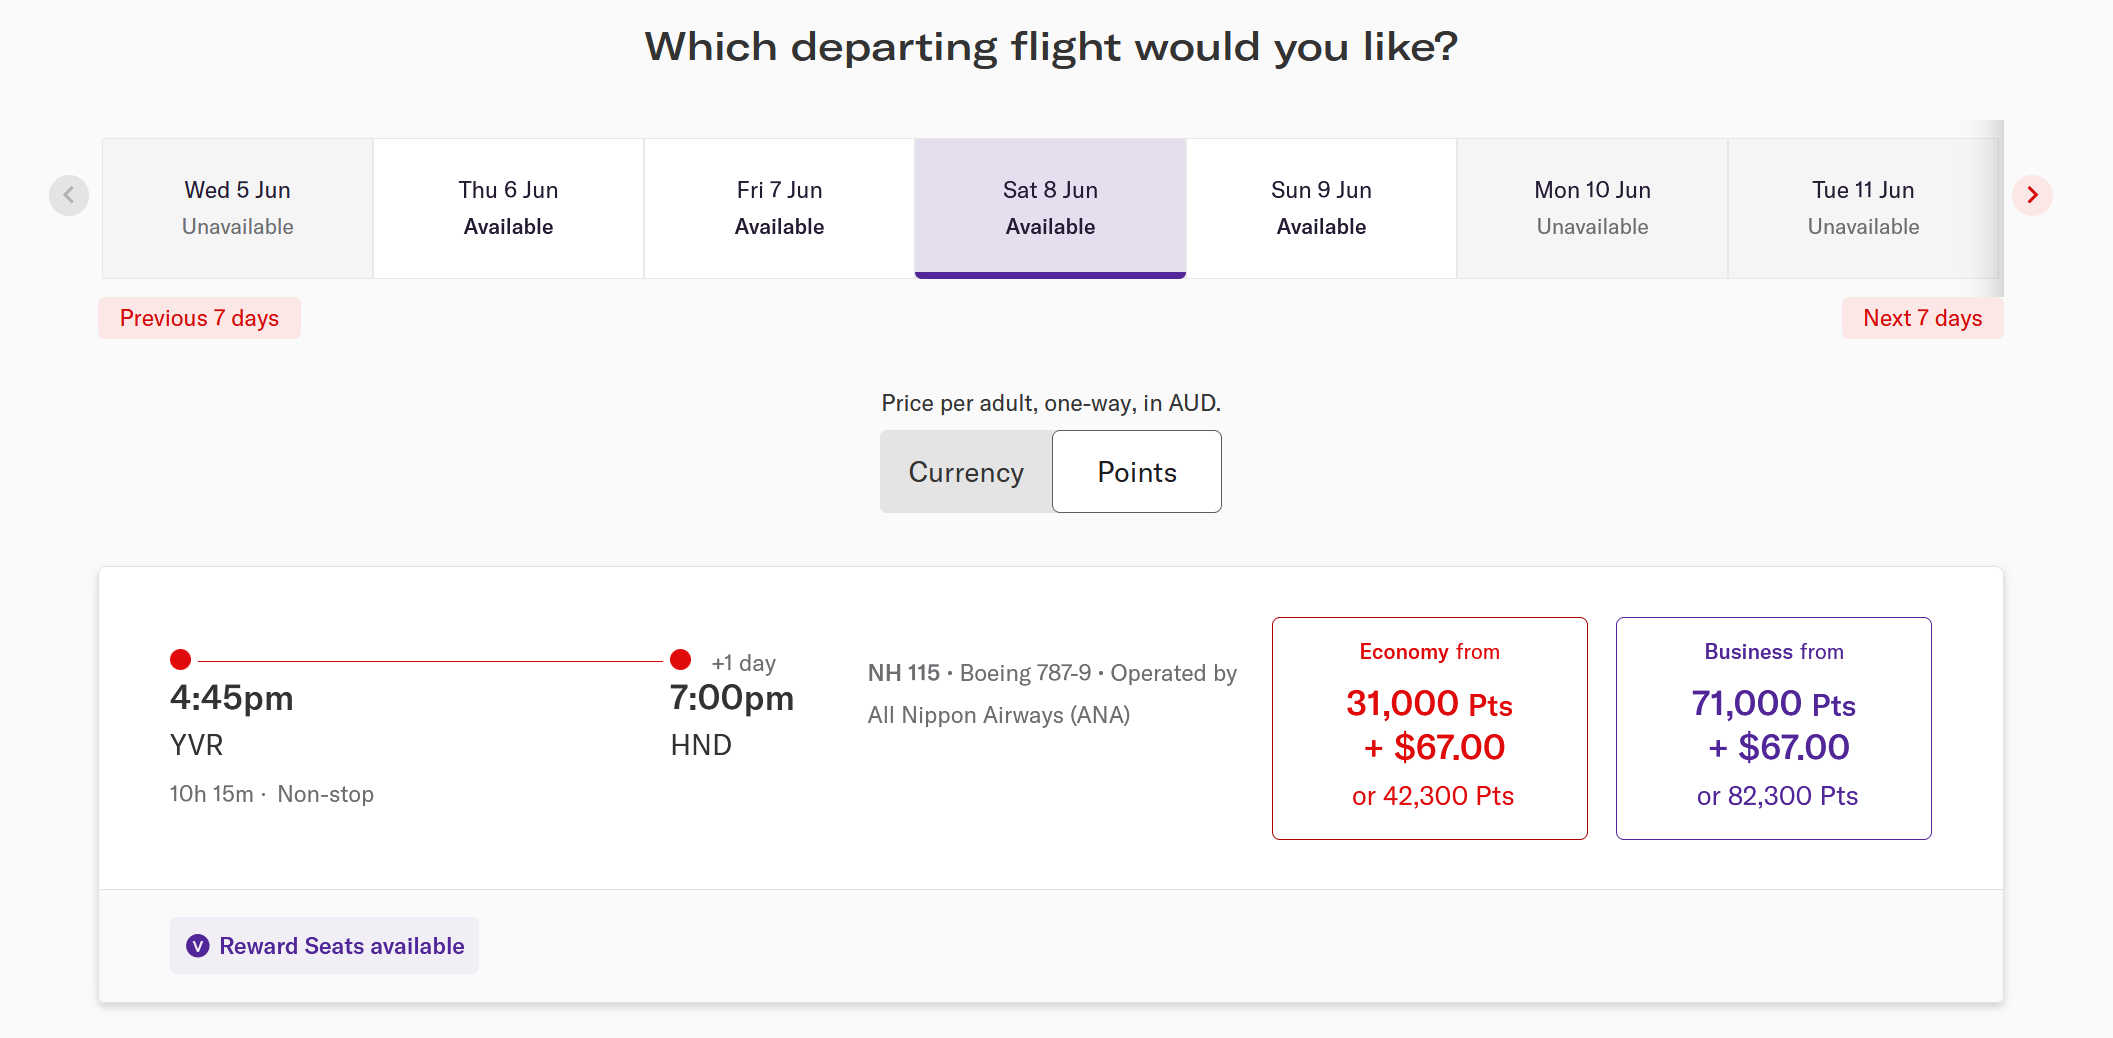Select the Mon 10 Jun date tab
This screenshot has height=1038, width=2113.
(x=1593, y=208)
